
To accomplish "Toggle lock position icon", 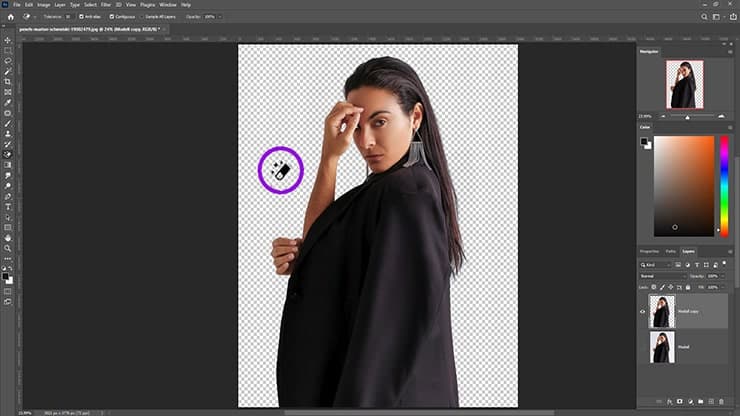I will (x=671, y=287).
